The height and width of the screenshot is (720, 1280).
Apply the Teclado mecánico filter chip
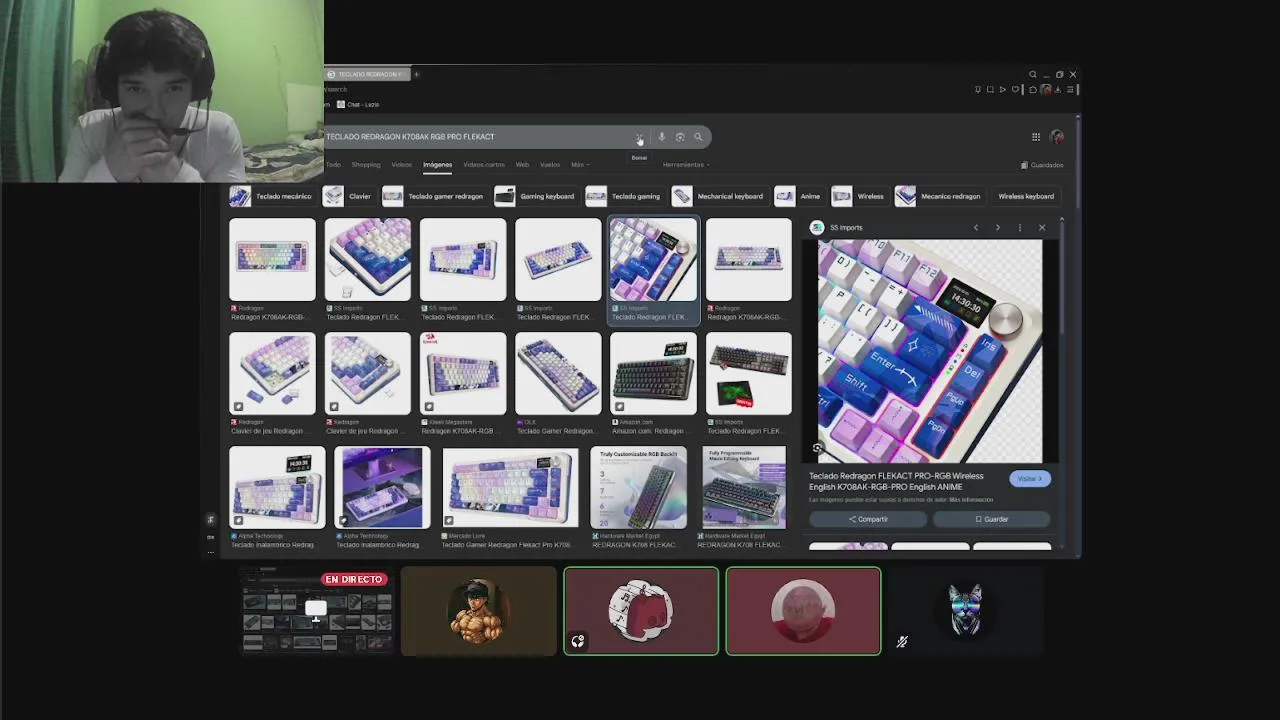272,196
